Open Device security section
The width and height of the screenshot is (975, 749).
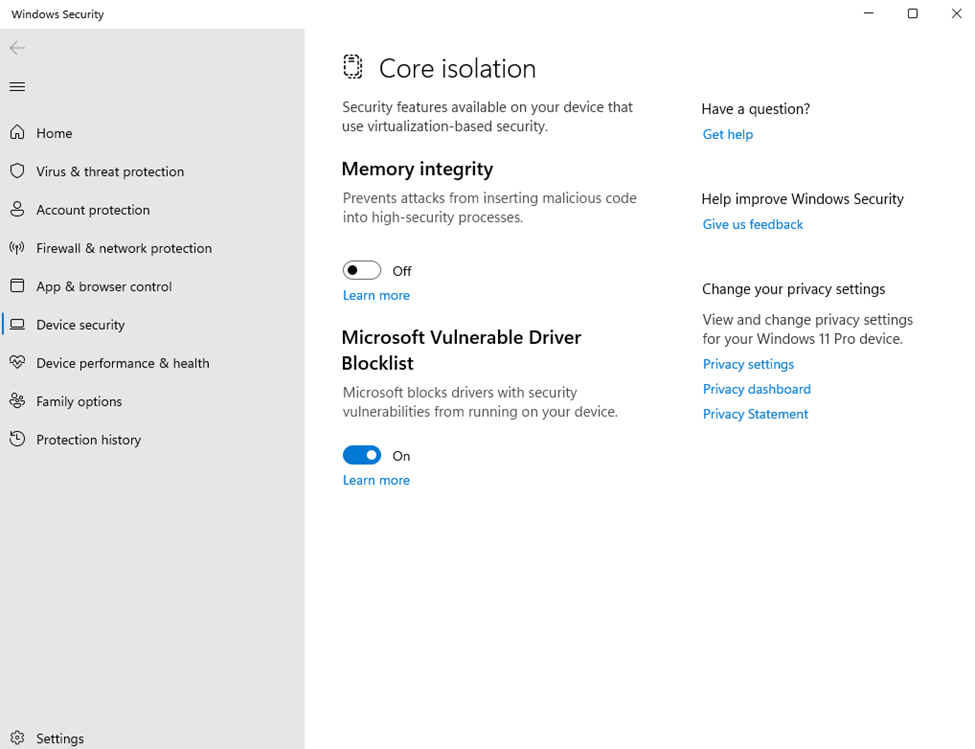coord(80,325)
